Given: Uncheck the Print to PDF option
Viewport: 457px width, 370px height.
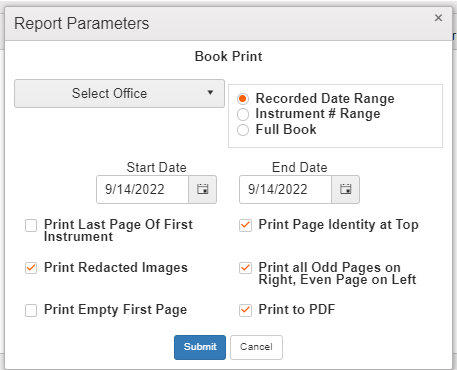Looking at the screenshot, I should click(x=245, y=310).
